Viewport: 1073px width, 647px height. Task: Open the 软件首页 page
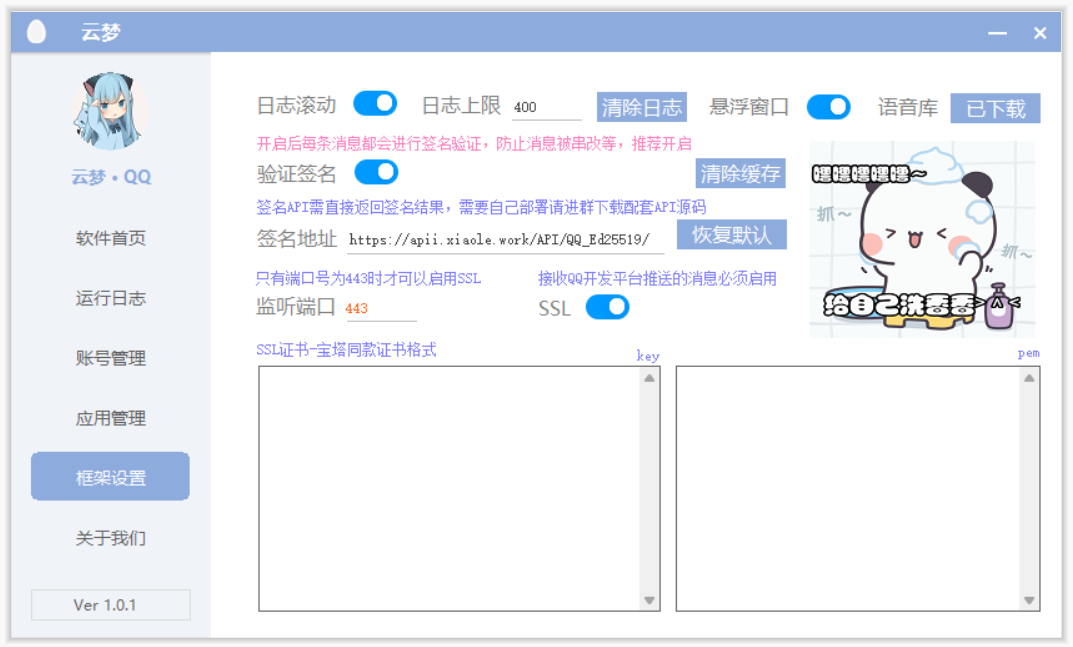click(110, 238)
